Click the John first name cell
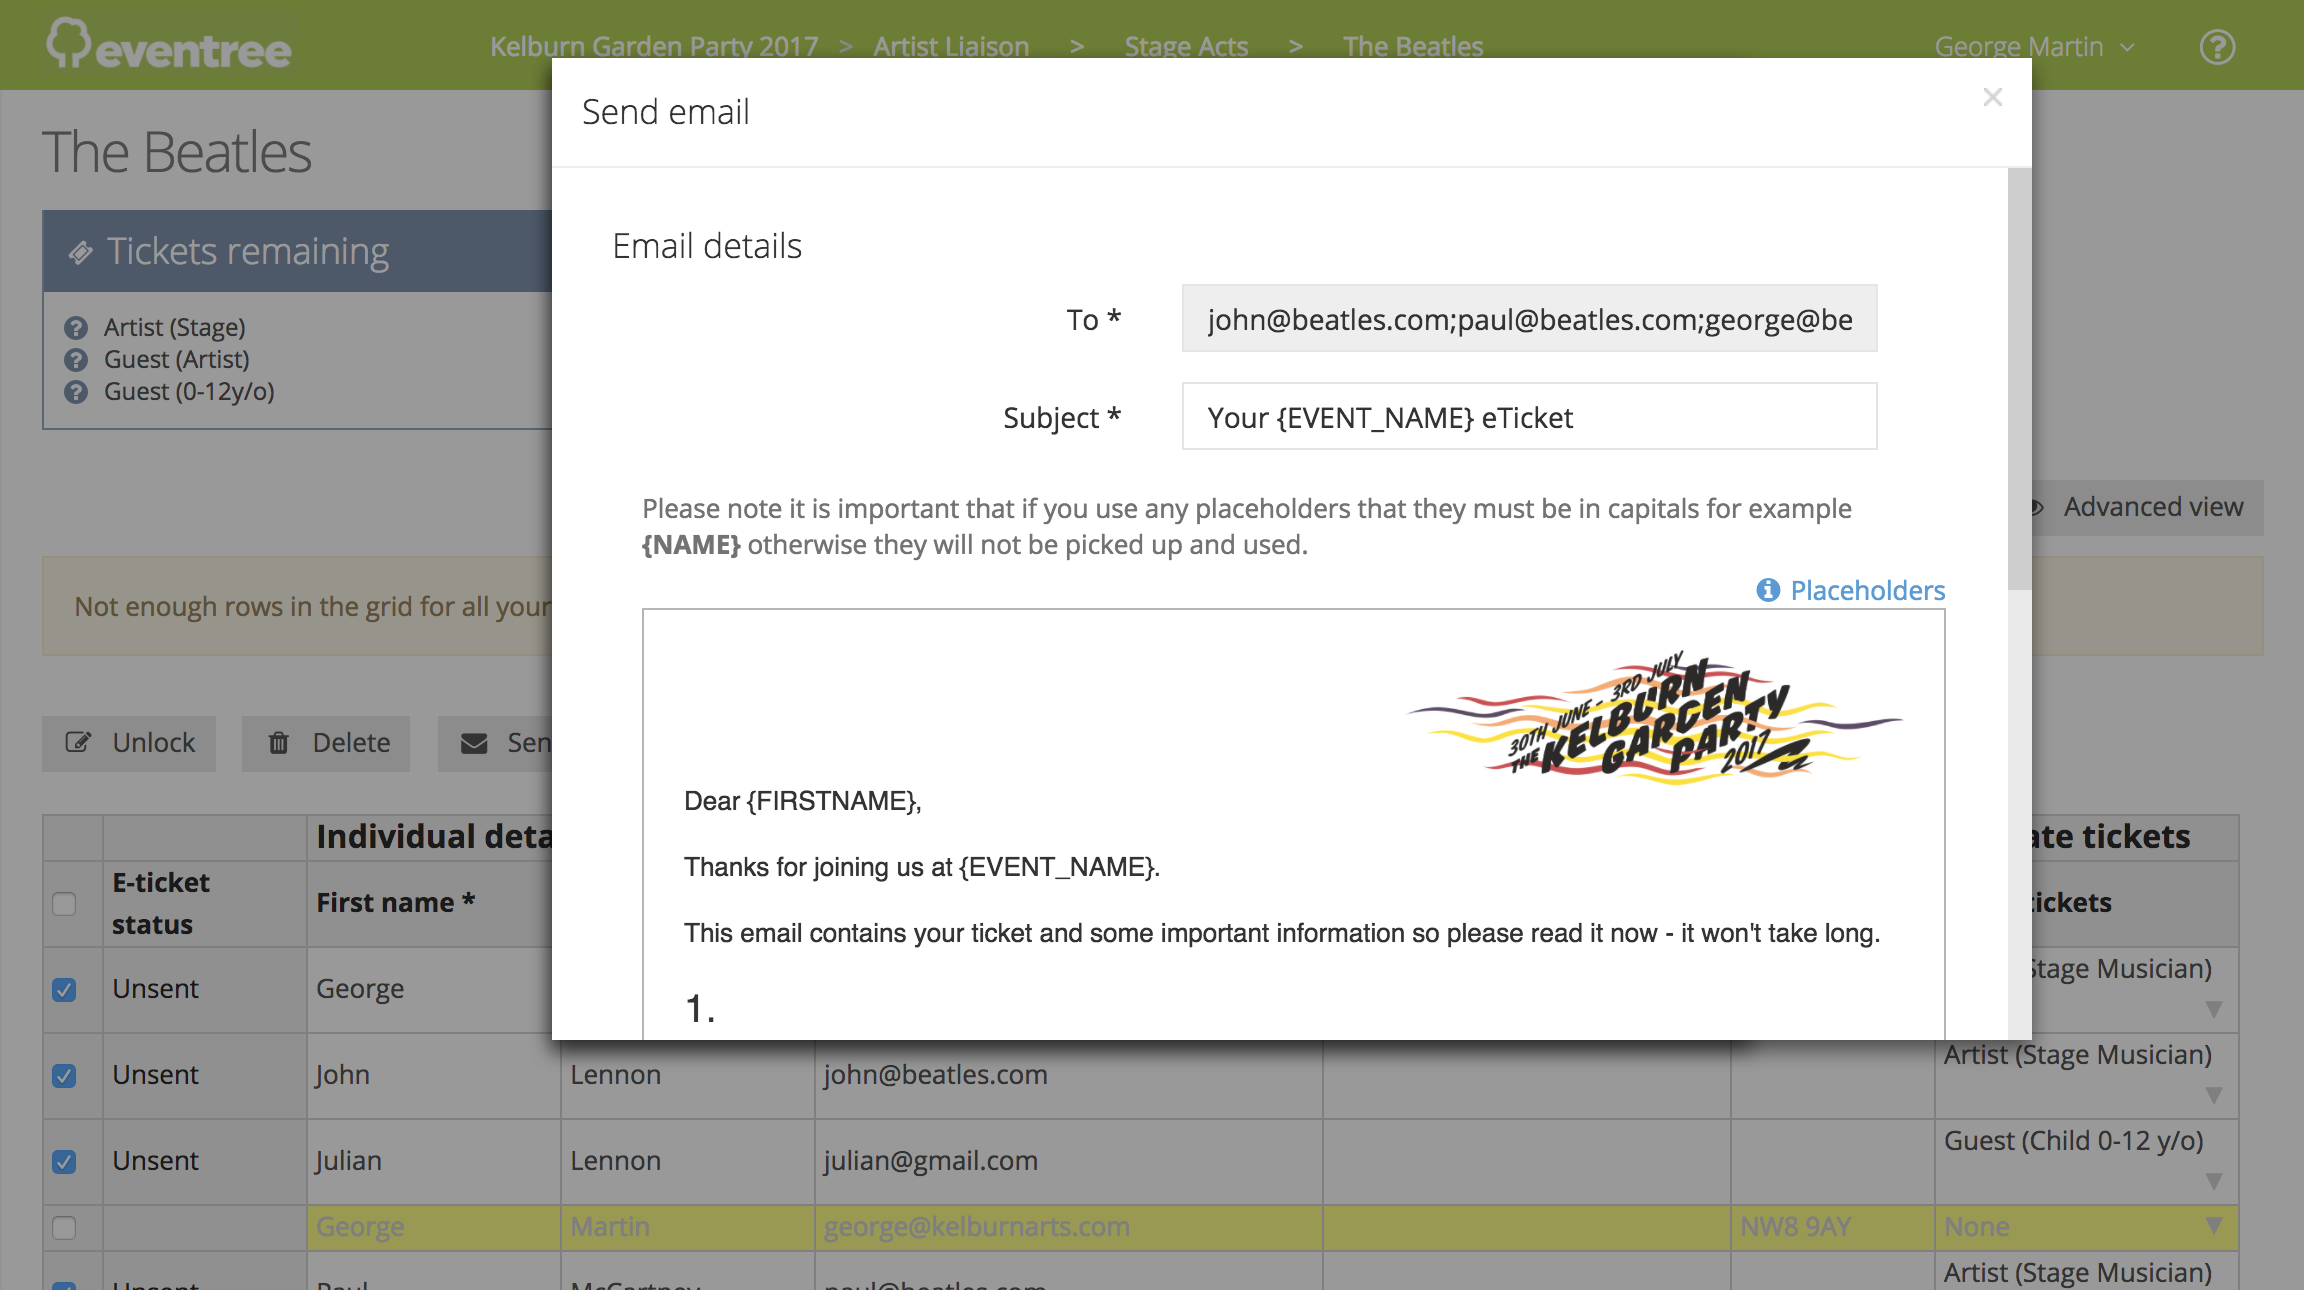2304x1290 pixels. [x=433, y=1075]
